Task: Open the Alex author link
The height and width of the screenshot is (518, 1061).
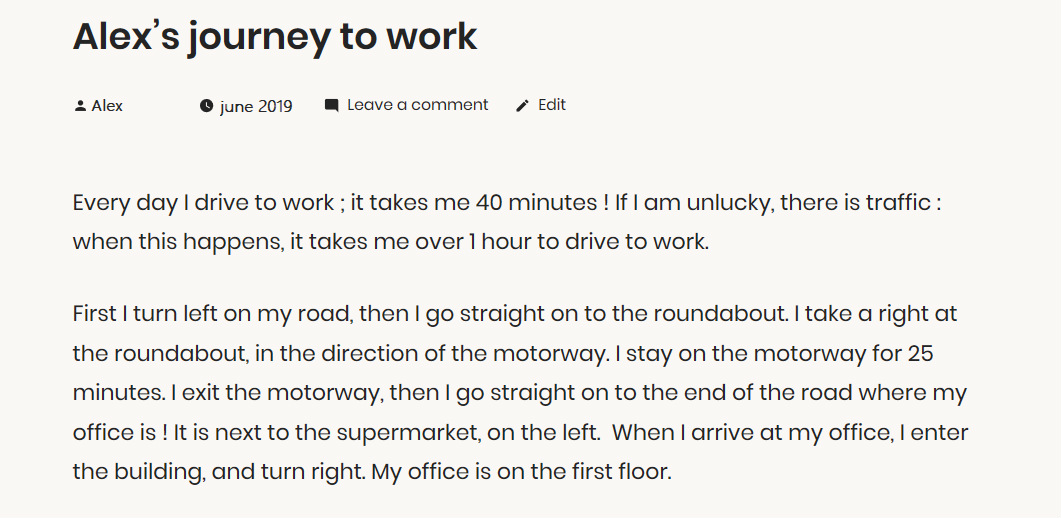Action: (107, 106)
